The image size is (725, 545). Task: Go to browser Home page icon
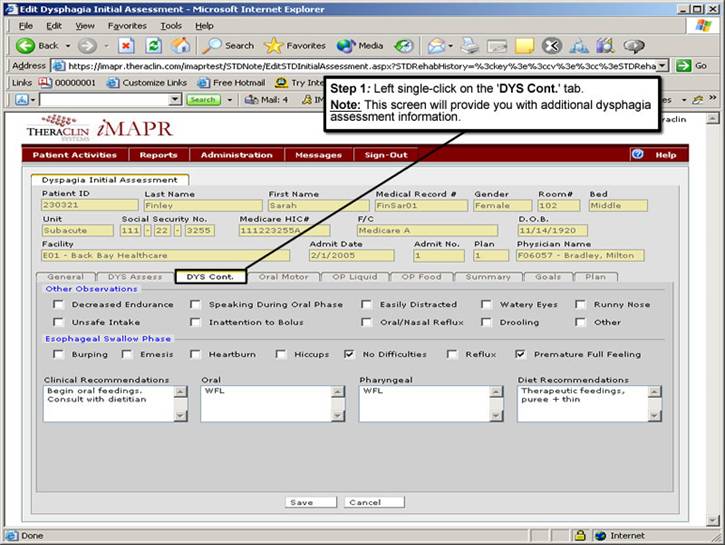pyautogui.click(x=180, y=45)
